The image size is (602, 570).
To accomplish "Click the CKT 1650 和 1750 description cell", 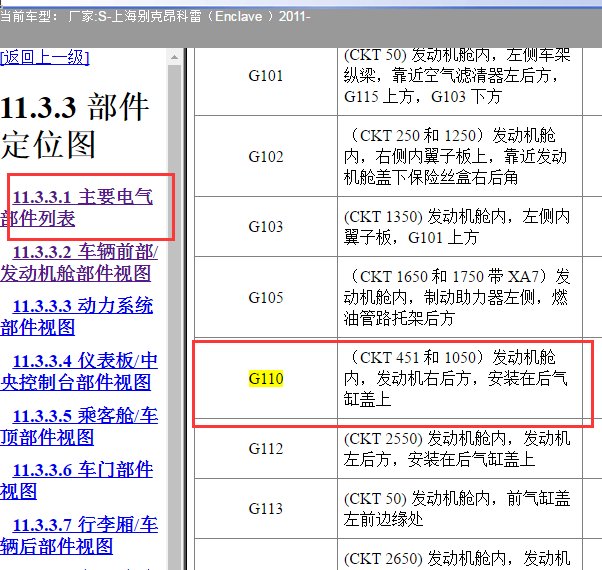I will coord(460,297).
